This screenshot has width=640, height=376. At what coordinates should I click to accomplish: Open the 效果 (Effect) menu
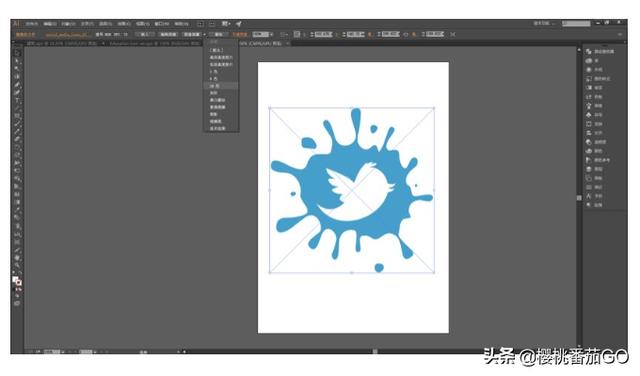point(124,24)
